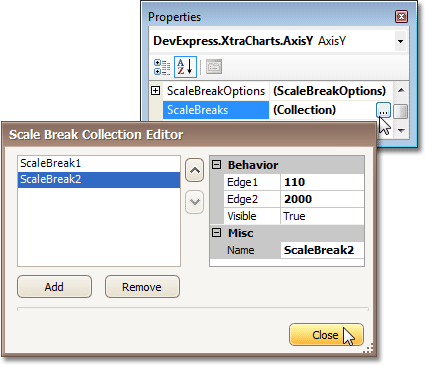Select the Alphabetical sort icon
The width and height of the screenshot is (425, 365).
(185, 67)
